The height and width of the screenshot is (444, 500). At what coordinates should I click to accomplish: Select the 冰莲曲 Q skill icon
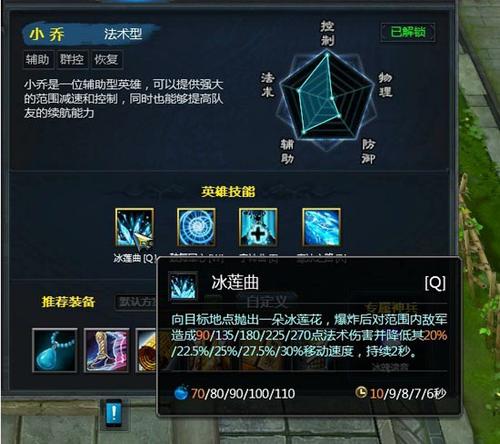click(134, 227)
